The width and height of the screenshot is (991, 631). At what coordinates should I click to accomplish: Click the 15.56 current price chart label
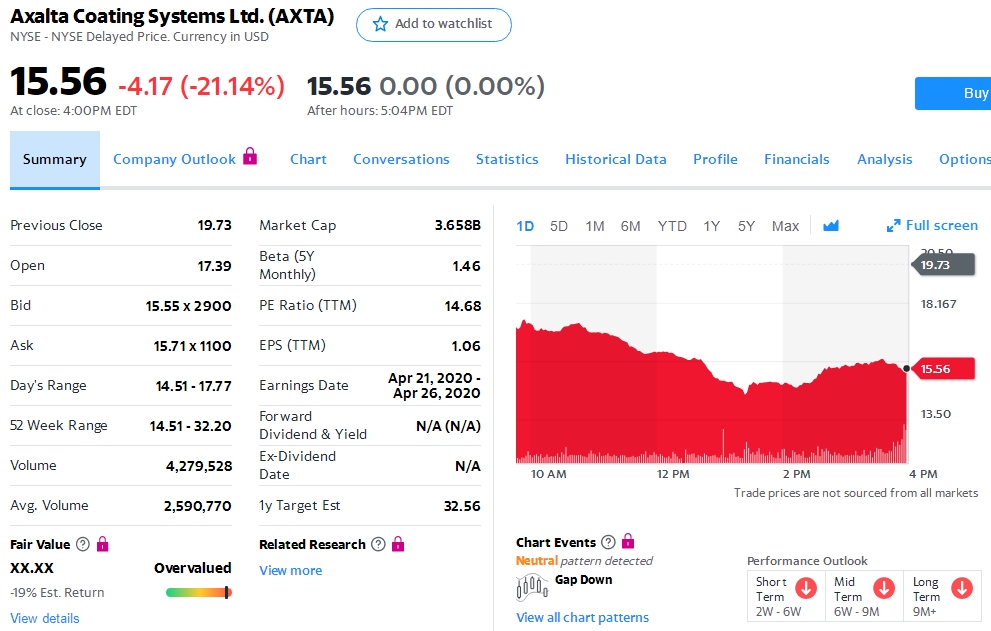tap(942, 369)
